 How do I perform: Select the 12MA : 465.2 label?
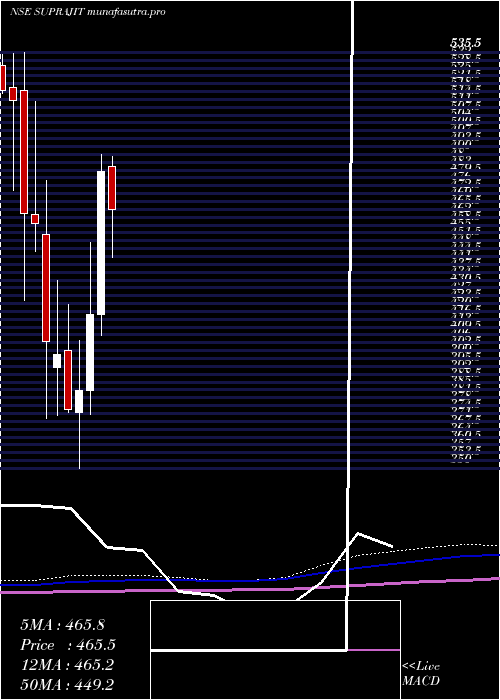[x=67, y=665]
